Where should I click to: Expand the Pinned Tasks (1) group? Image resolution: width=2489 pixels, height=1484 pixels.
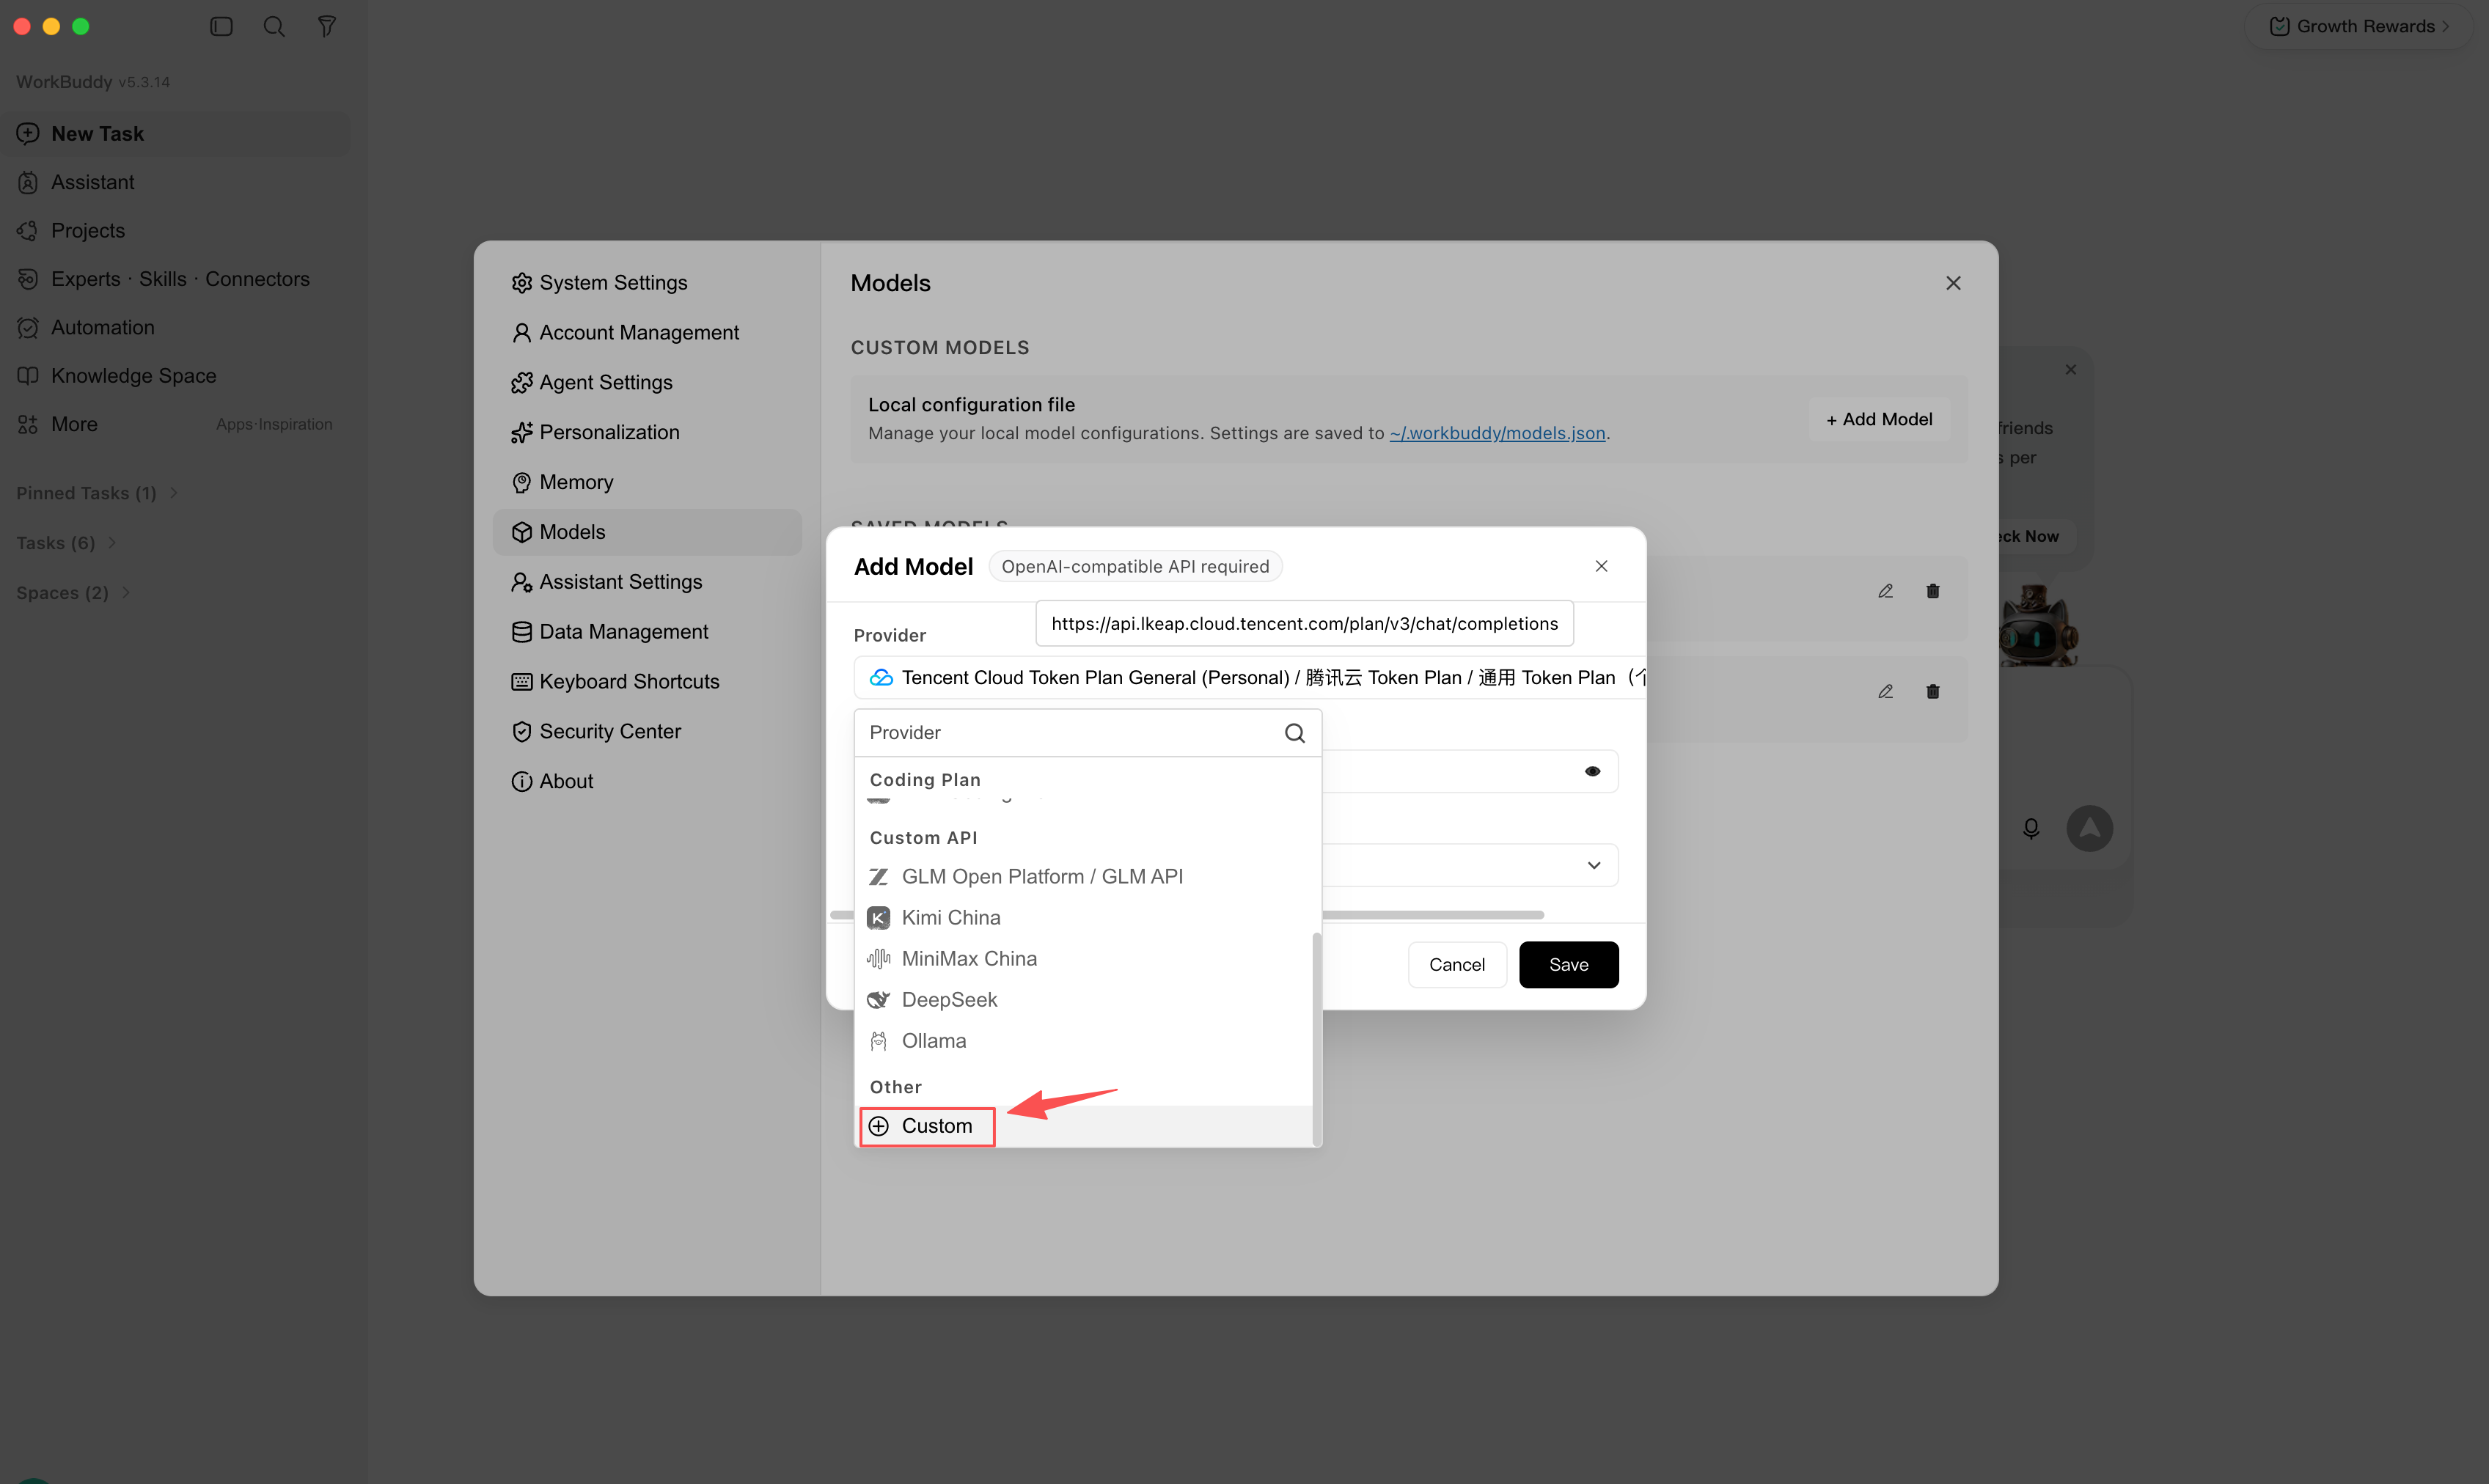click(97, 493)
